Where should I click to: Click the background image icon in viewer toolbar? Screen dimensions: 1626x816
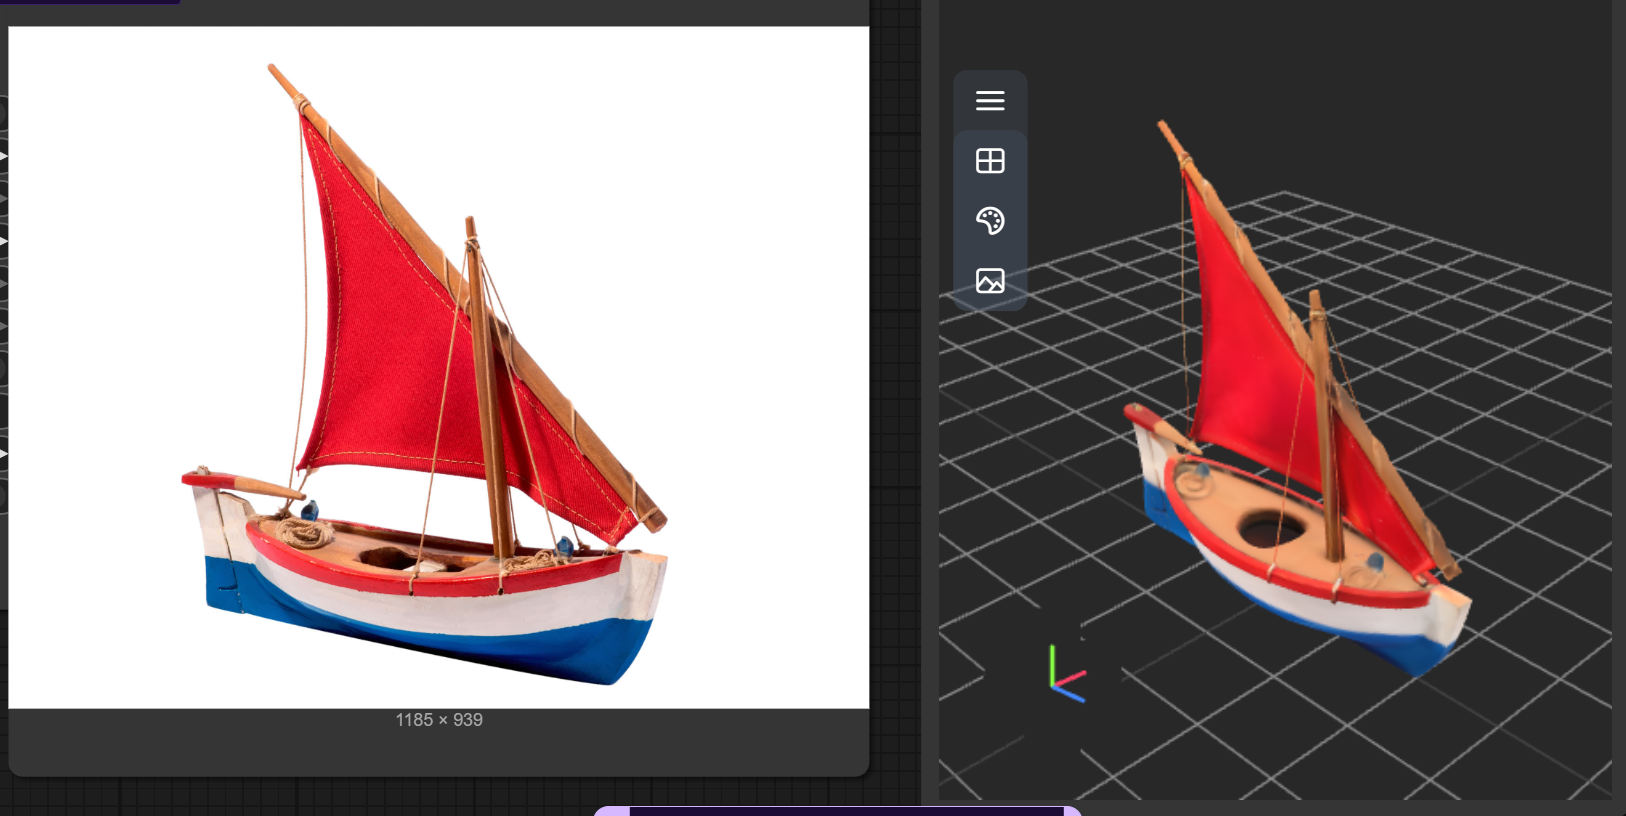tap(990, 281)
